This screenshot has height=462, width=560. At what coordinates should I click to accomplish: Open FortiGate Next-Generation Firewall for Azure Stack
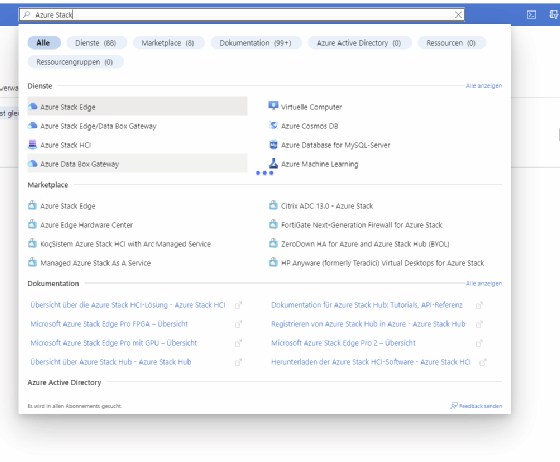[361, 225]
